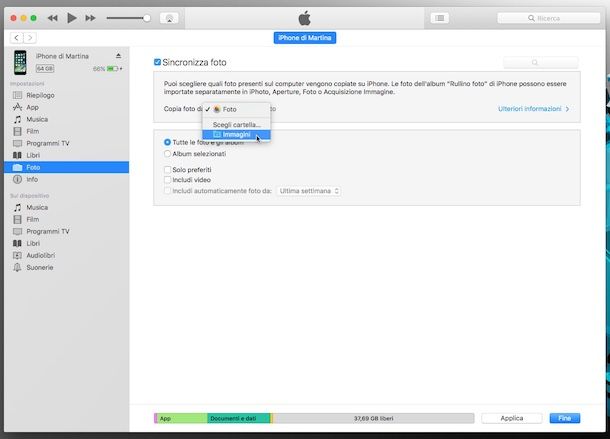Uncheck Sincronizza foto checkbox
The width and height of the screenshot is (610, 439).
point(157,62)
